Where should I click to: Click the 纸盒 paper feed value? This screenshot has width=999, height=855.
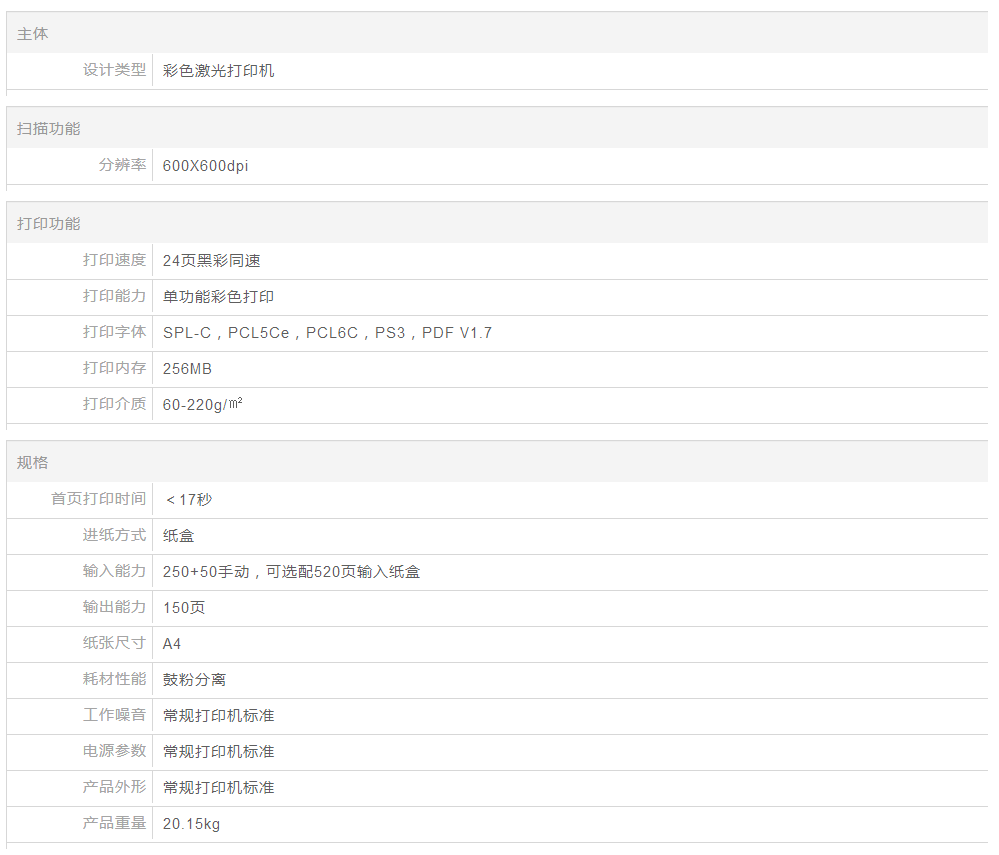[179, 536]
